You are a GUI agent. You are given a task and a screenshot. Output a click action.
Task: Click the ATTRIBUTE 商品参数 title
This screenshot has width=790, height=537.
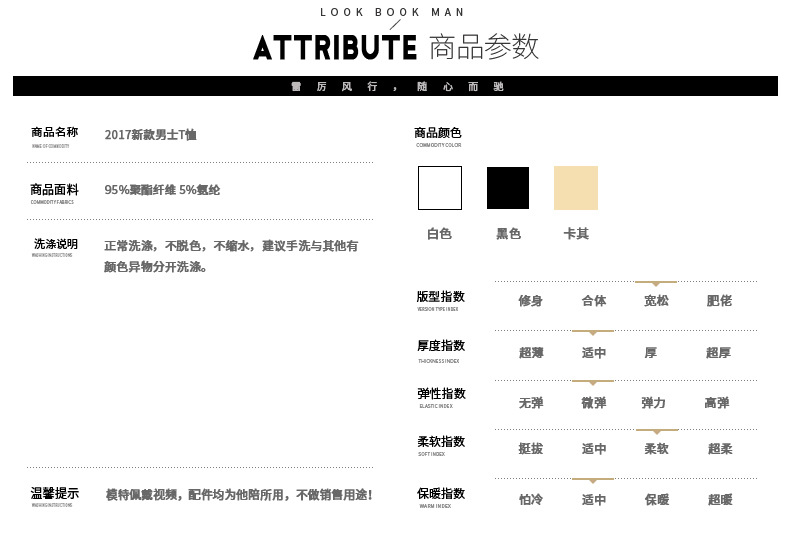tap(396, 47)
